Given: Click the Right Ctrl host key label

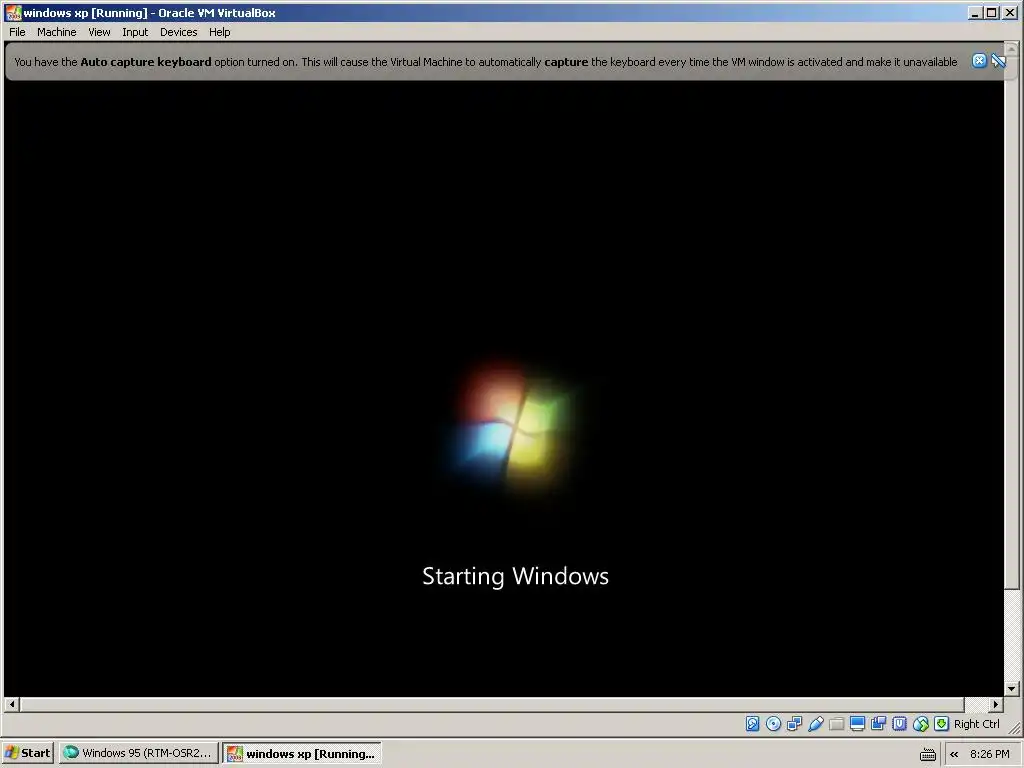Looking at the screenshot, I should coord(976,724).
